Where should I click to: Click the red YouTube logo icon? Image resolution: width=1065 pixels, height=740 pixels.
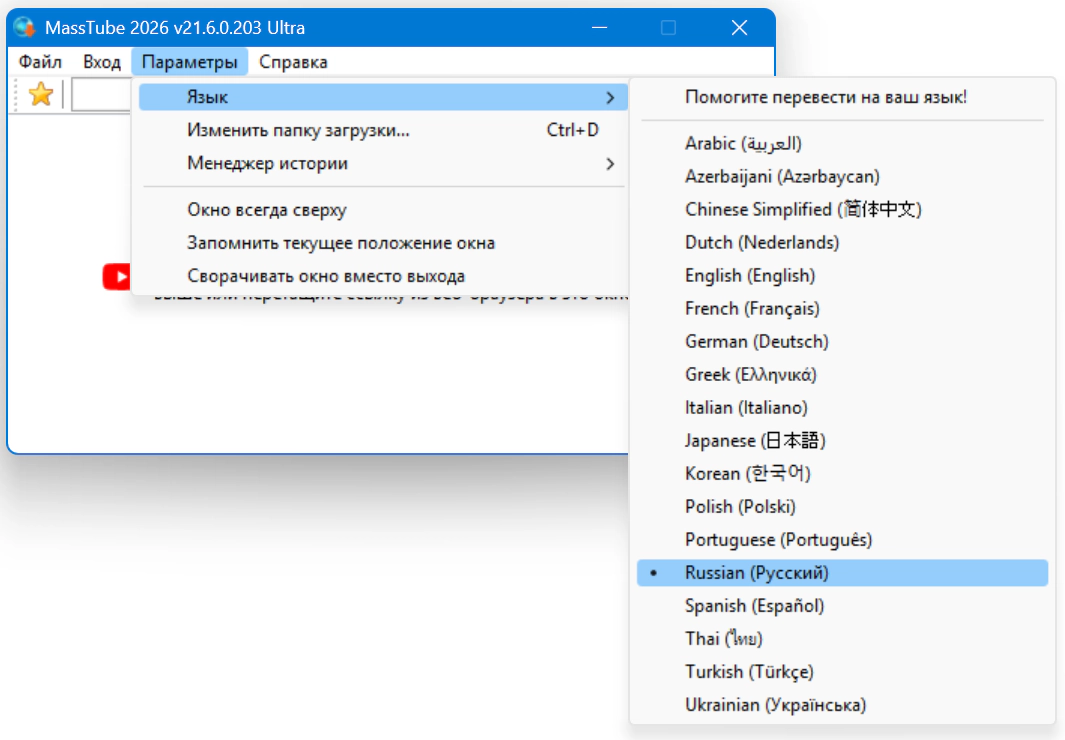(x=117, y=277)
